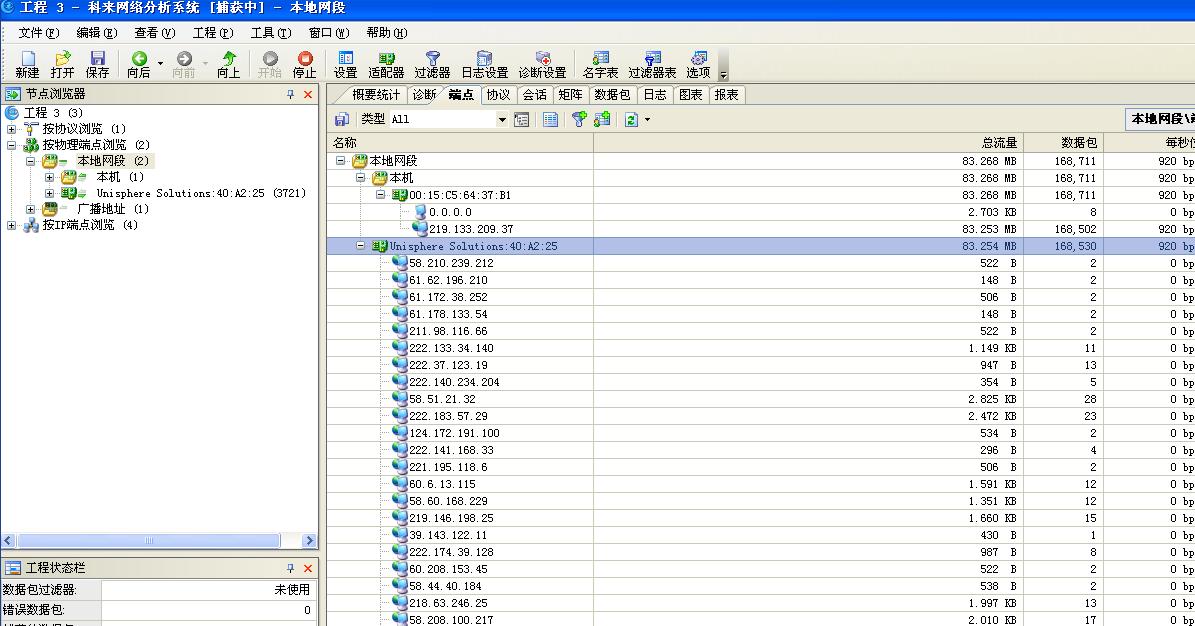The width and height of the screenshot is (1195, 626).
Task: Select the 矩阵 tab
Action: click(570, 95)
